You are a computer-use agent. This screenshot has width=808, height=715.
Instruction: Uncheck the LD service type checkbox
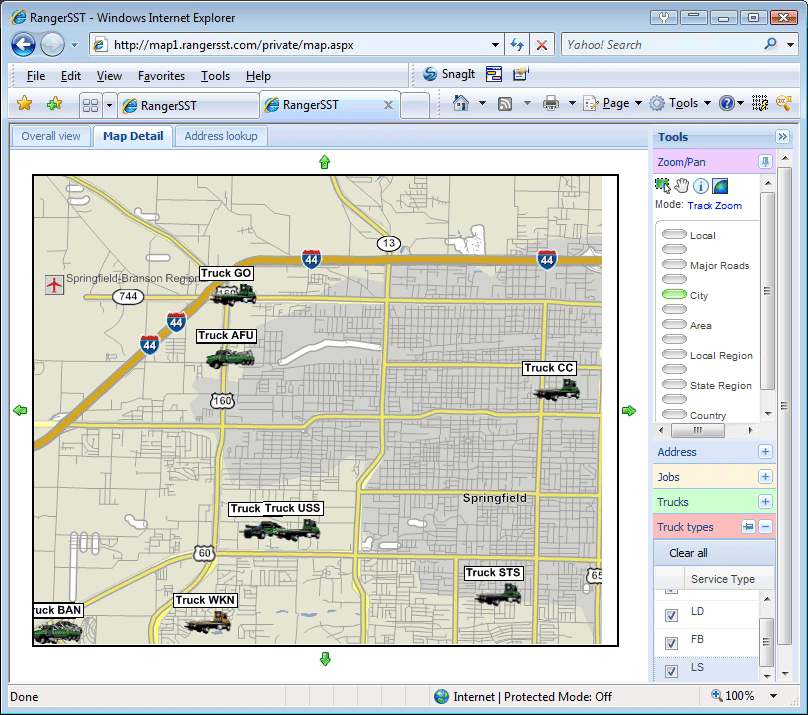(x=671, y=616)
